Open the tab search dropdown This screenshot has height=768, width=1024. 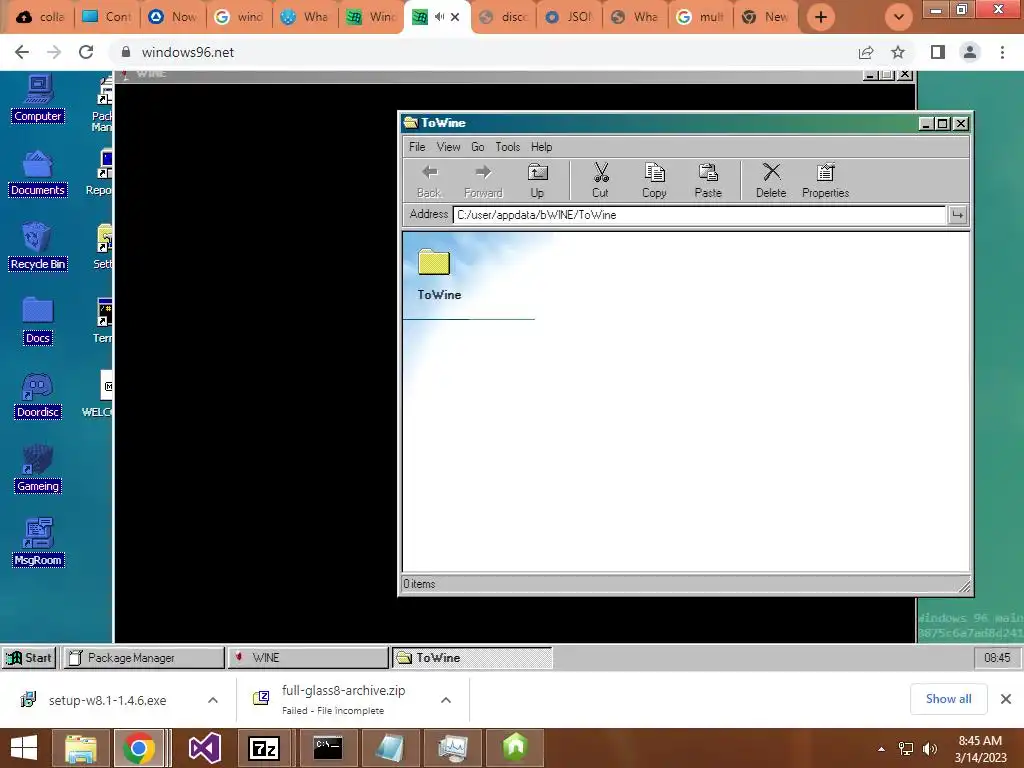(x=899, y=17)
